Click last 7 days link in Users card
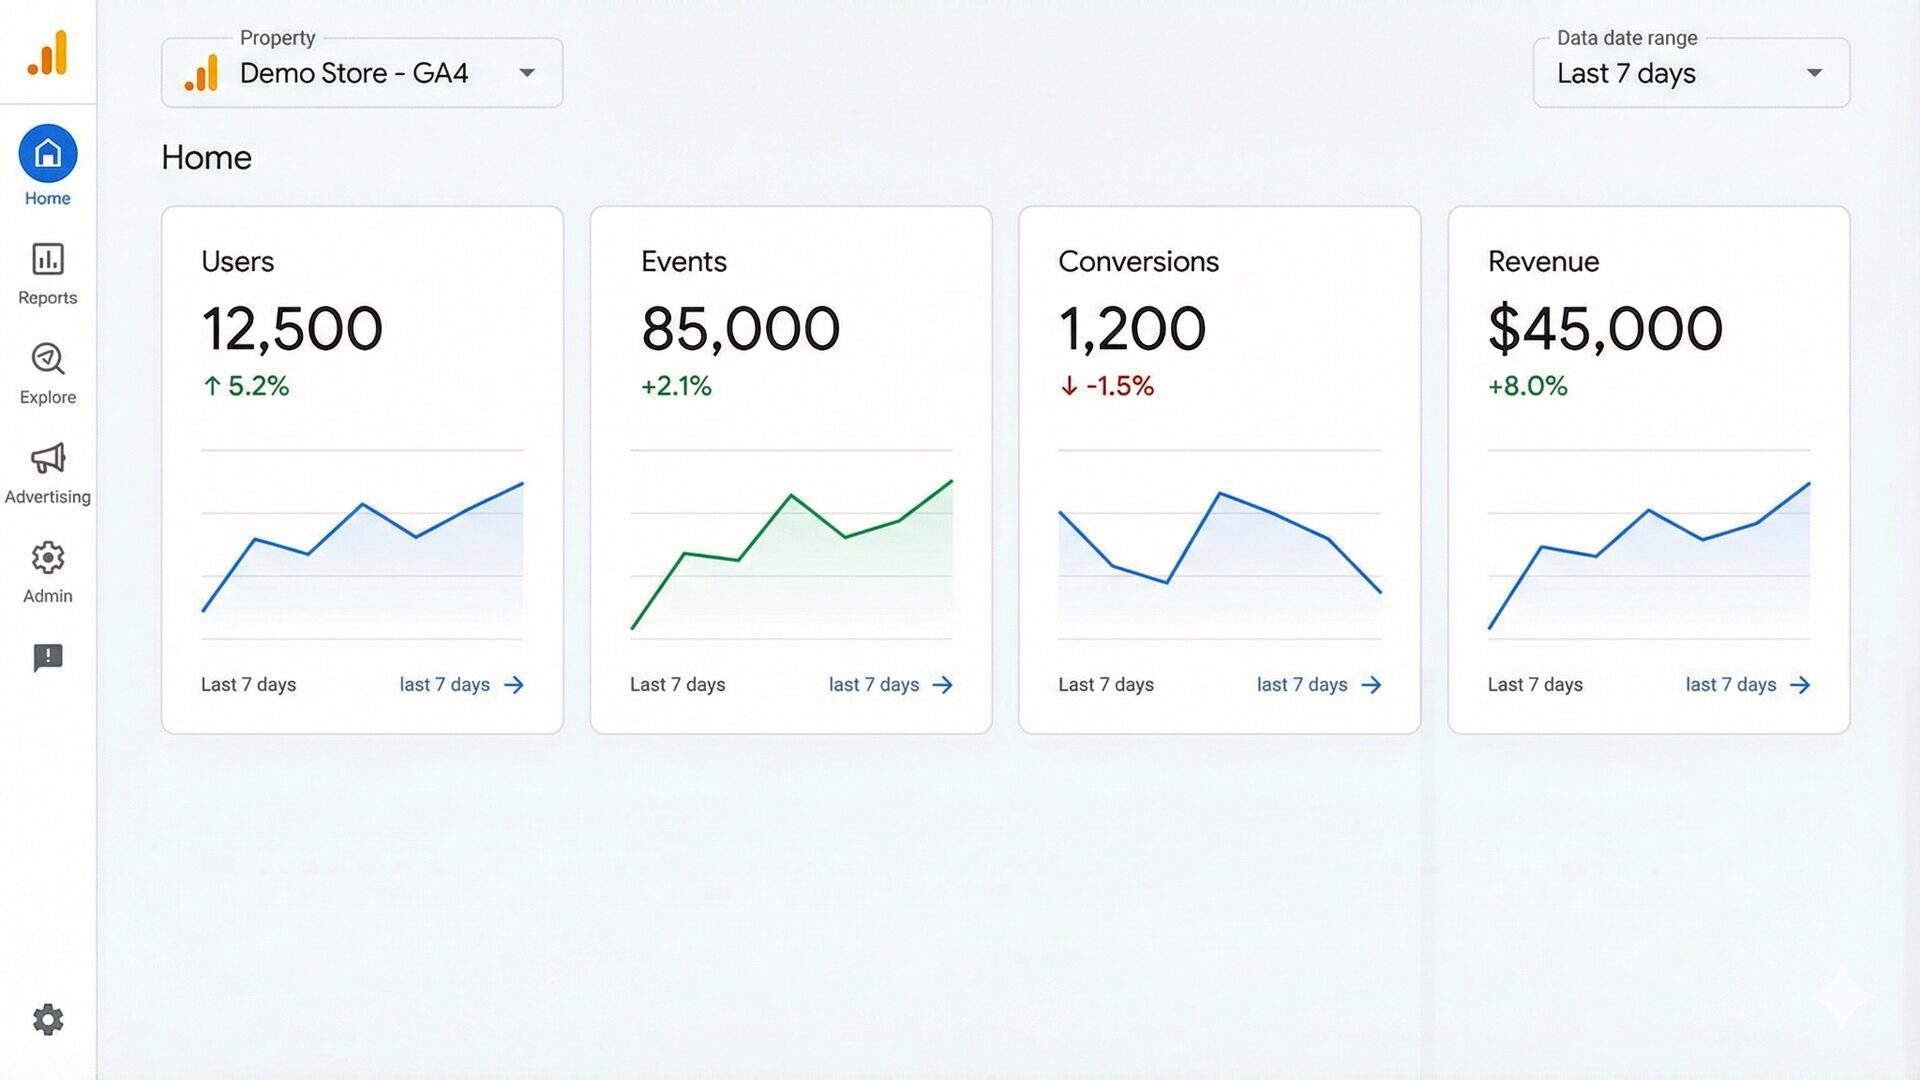The width and height of the screenshot is (1920, 1080). point(444,685)
